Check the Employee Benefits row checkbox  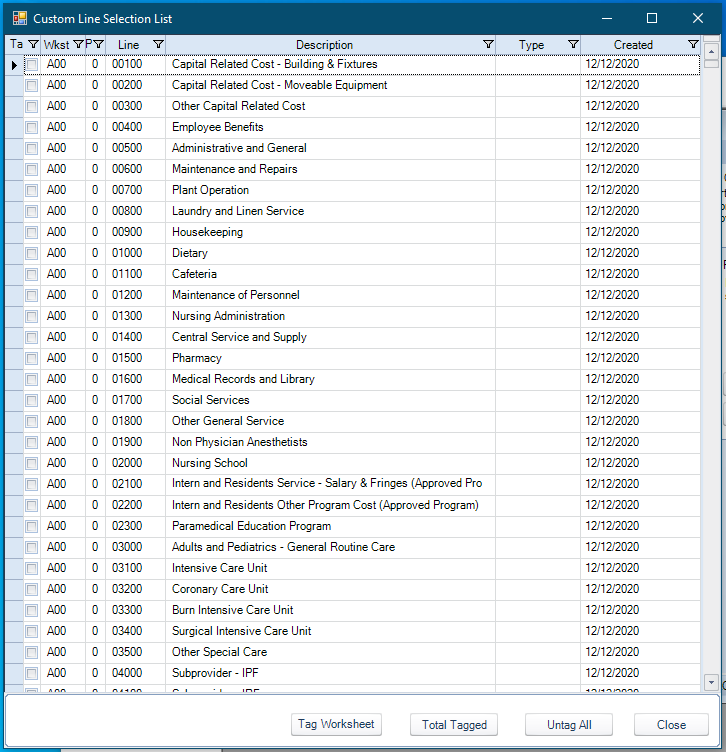(x=32, y=128)
